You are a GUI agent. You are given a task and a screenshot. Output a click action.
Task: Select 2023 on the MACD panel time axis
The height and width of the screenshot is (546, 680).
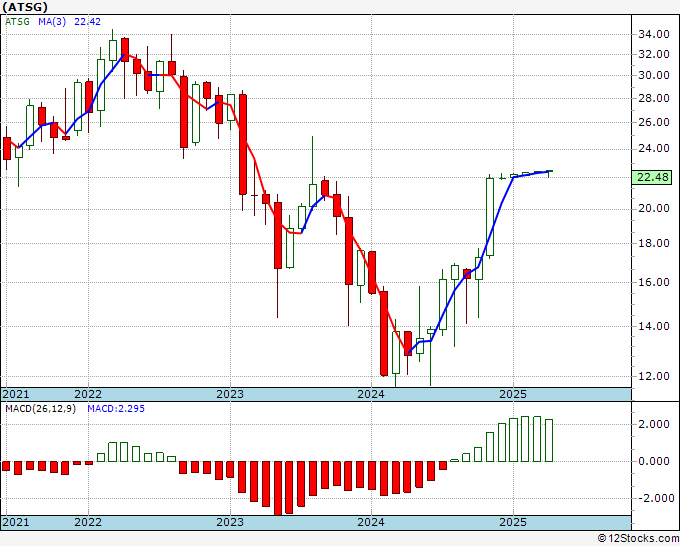click(230, 522)
